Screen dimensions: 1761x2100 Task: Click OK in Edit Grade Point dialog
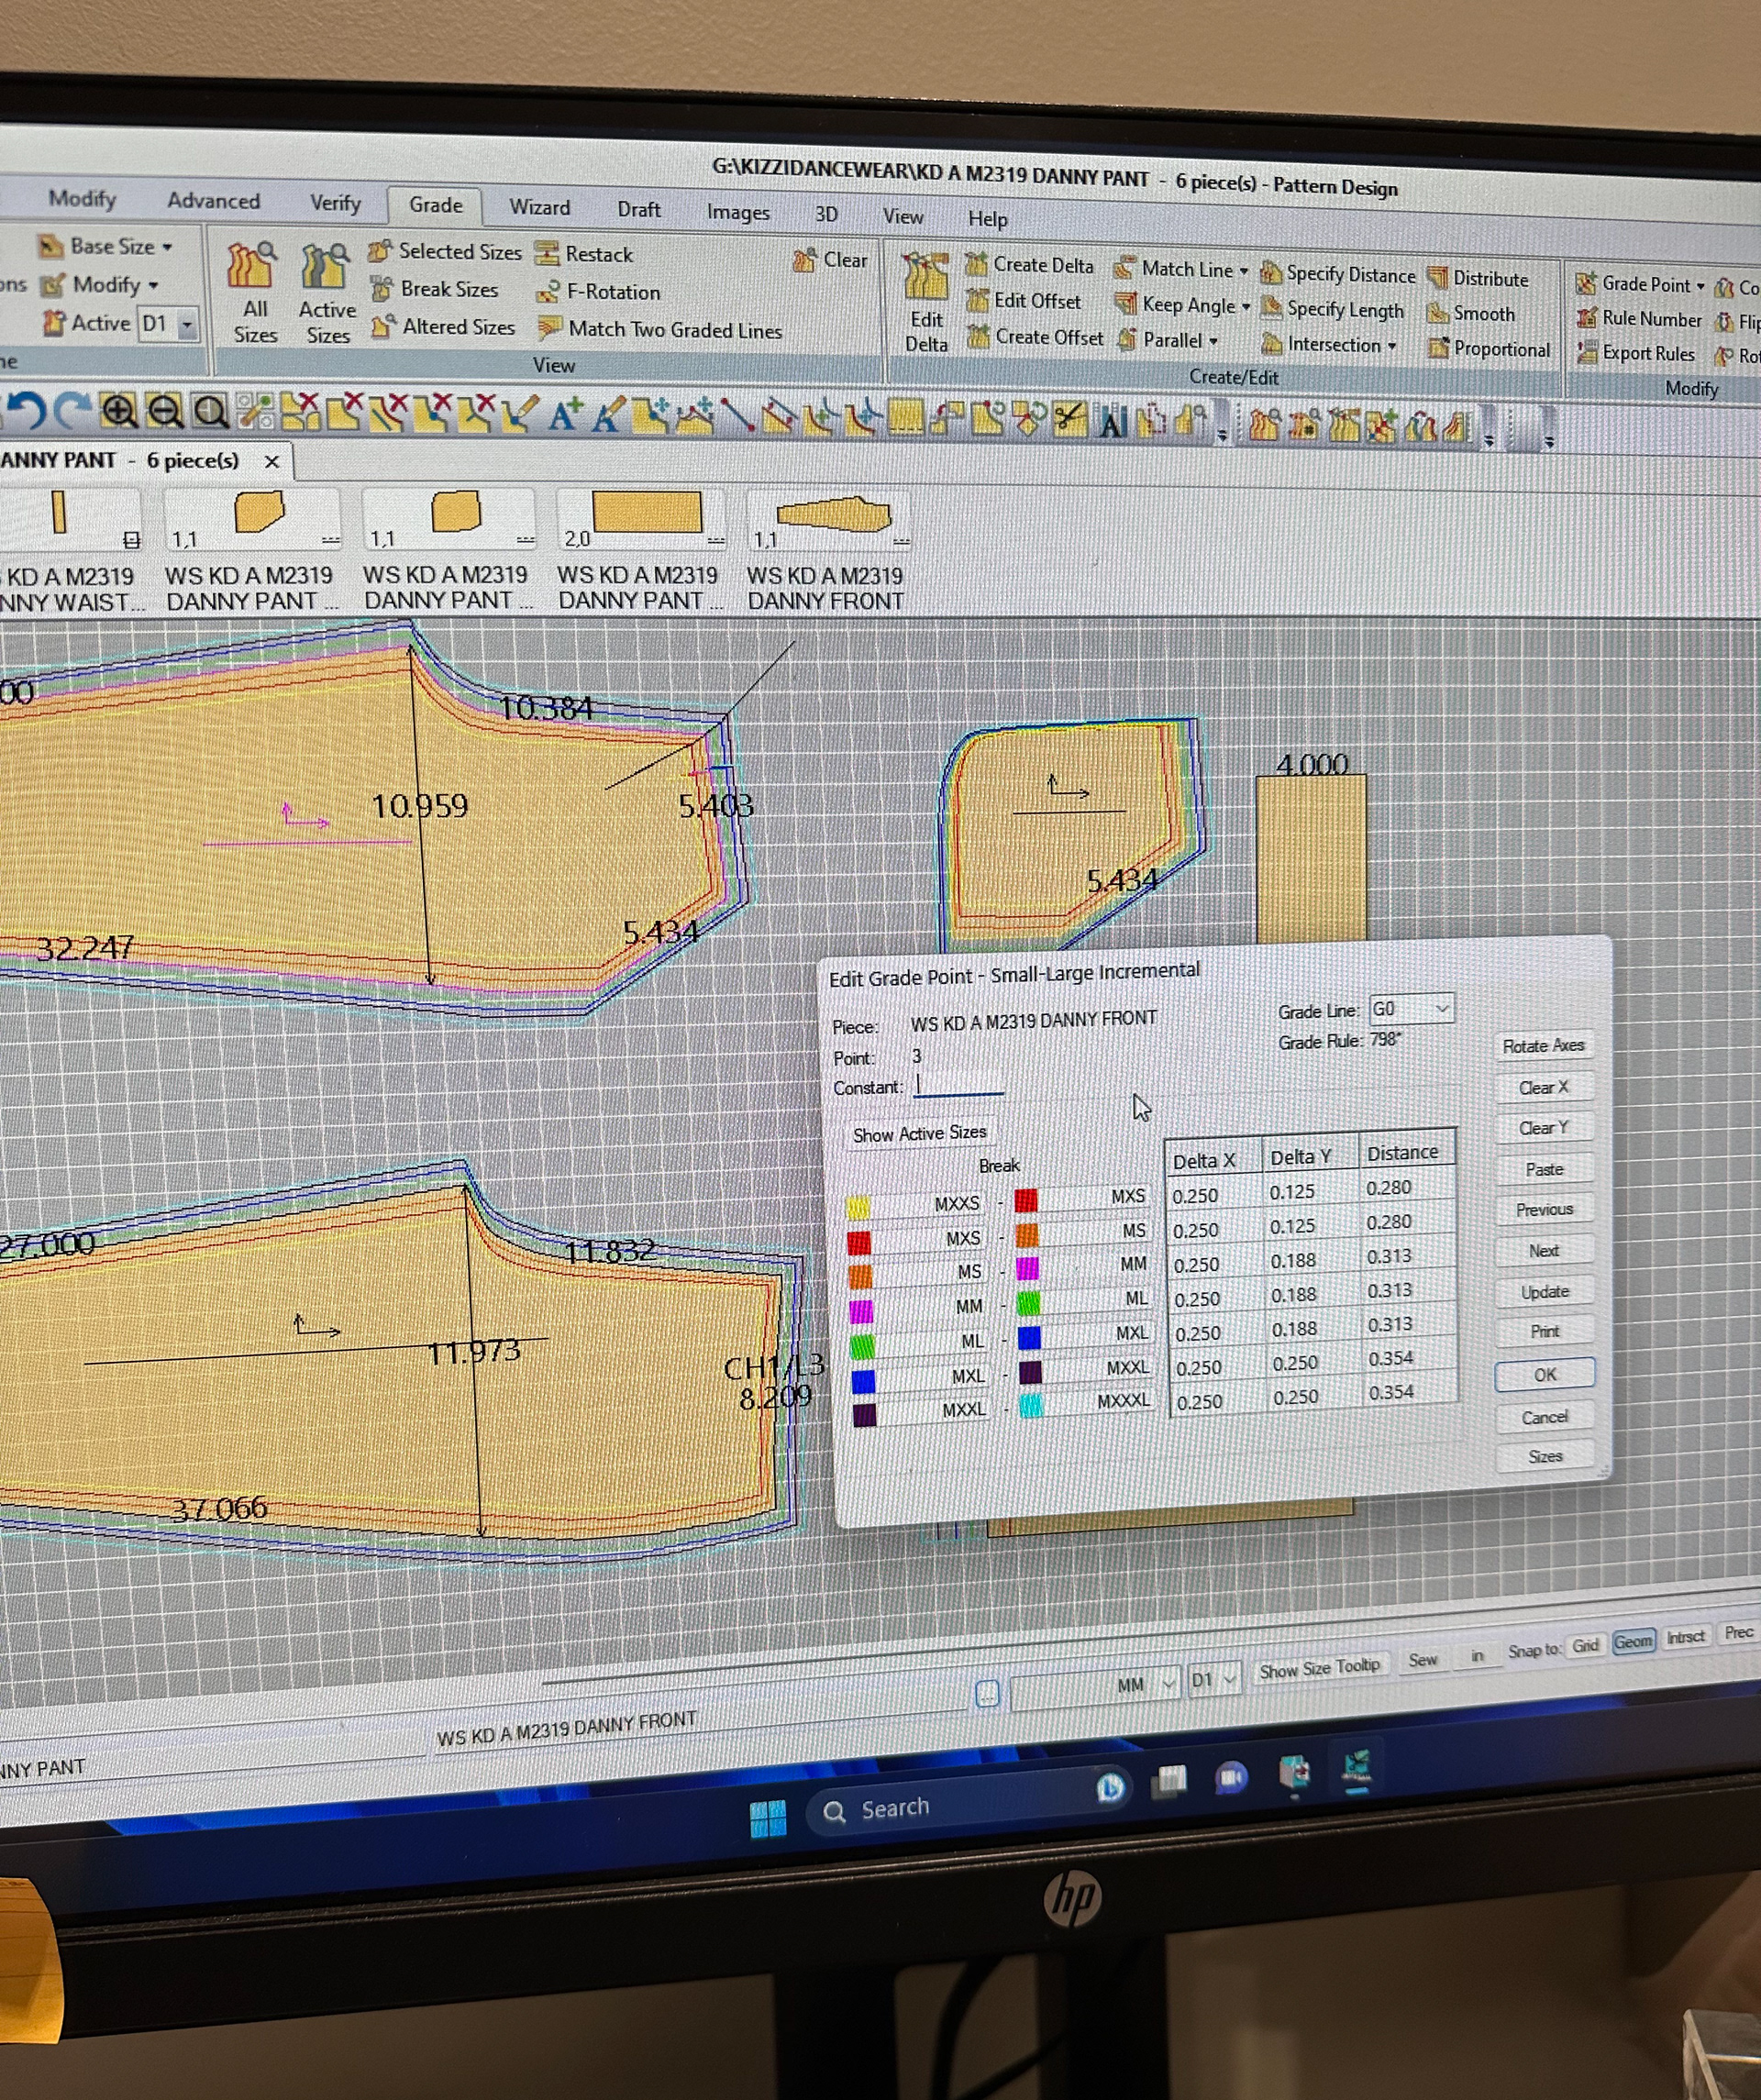[1544, 1374]
